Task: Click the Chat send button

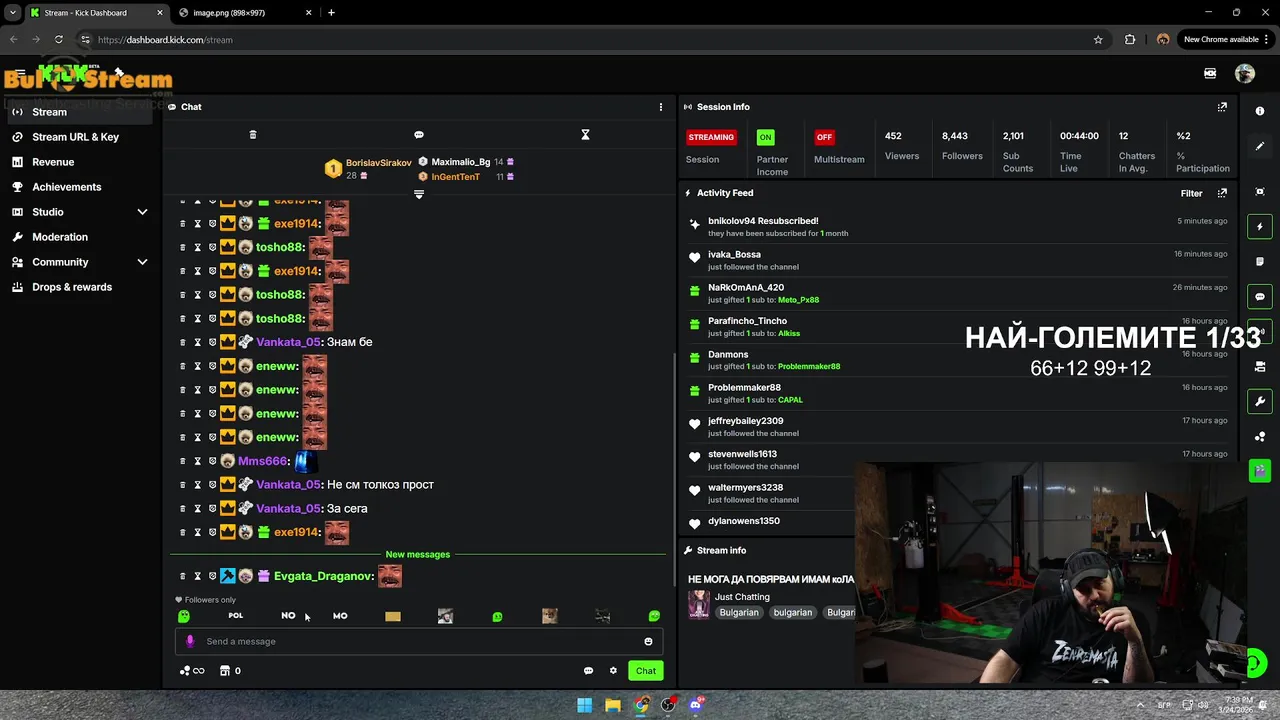Action: (x=646, y=671)
